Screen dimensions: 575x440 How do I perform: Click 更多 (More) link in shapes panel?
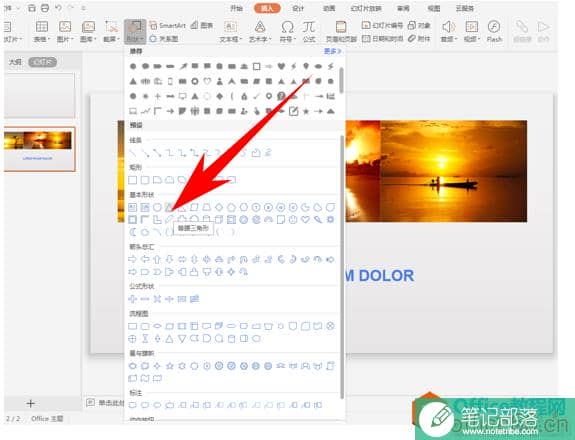[x=332, y=51]
